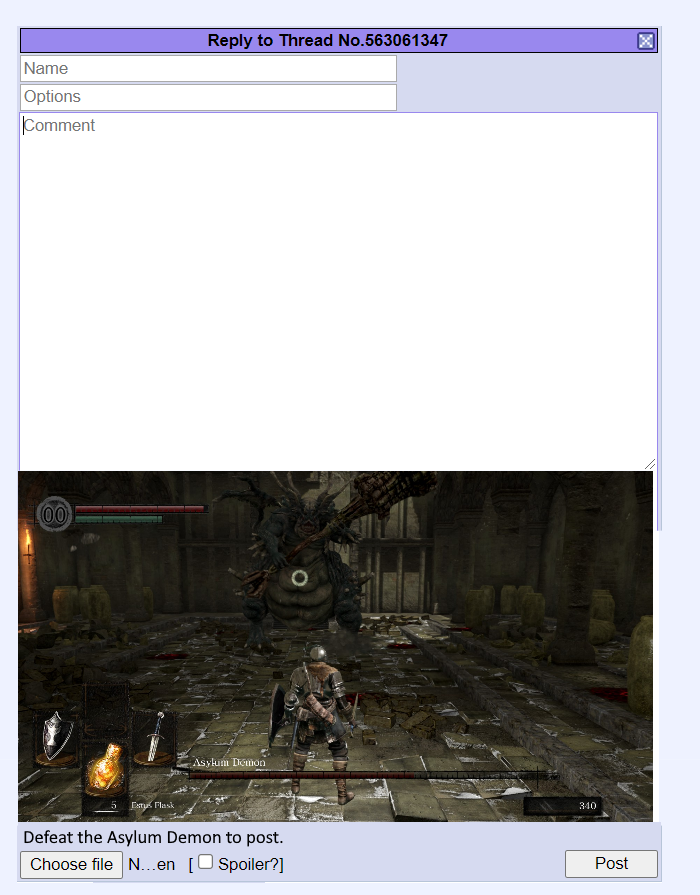Submit reply with the Post button
The width and height of the screenshot is (700, 895).
tap(611, 864)
